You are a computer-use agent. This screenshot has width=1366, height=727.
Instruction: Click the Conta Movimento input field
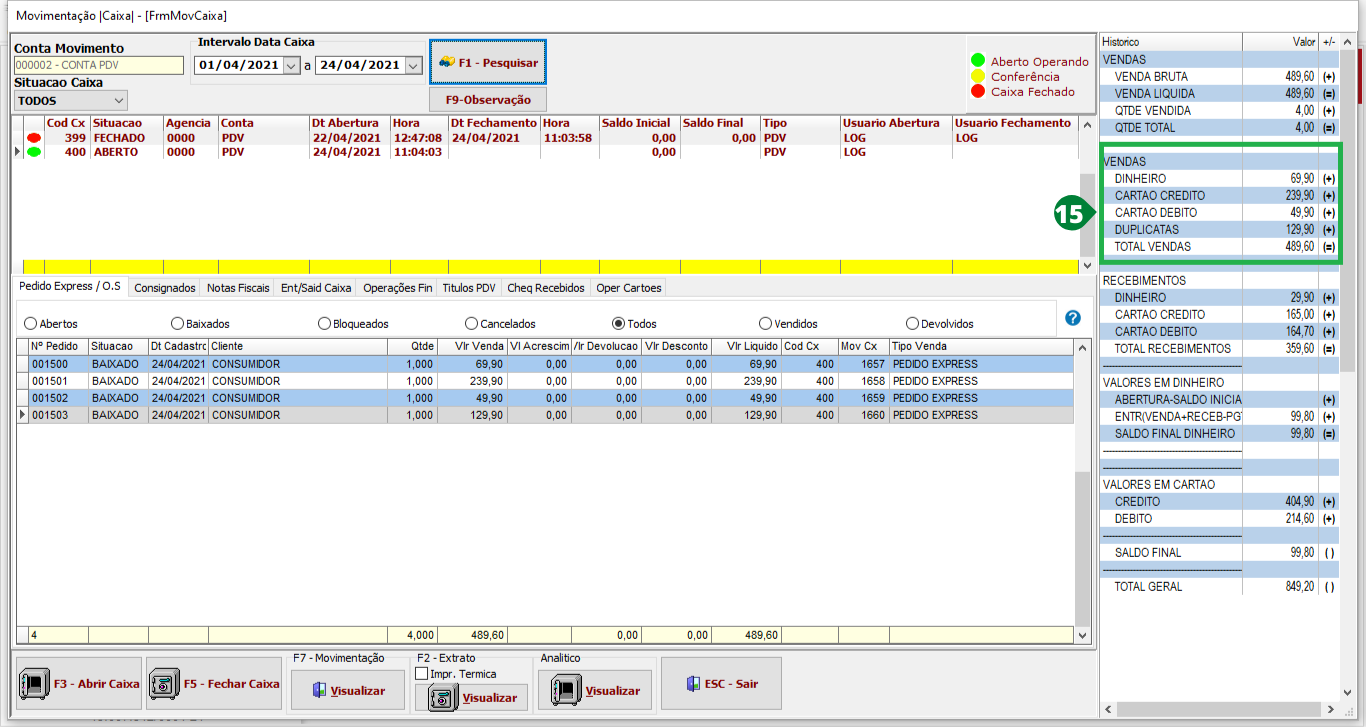tap(99, 65)
